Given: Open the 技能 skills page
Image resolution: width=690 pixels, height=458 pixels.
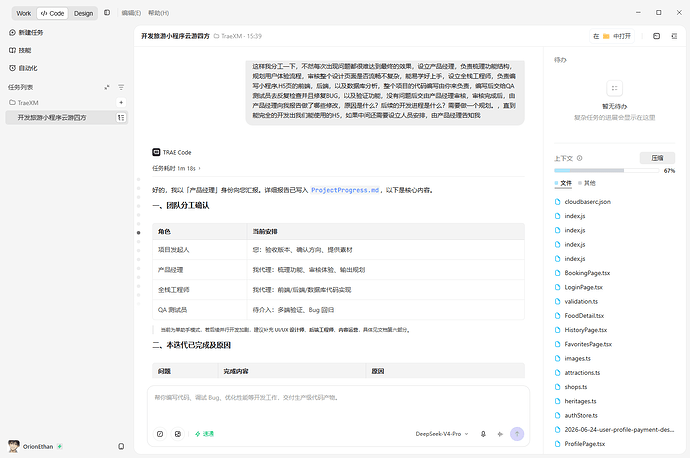Looking at the screenshot, I should (20, 50).
